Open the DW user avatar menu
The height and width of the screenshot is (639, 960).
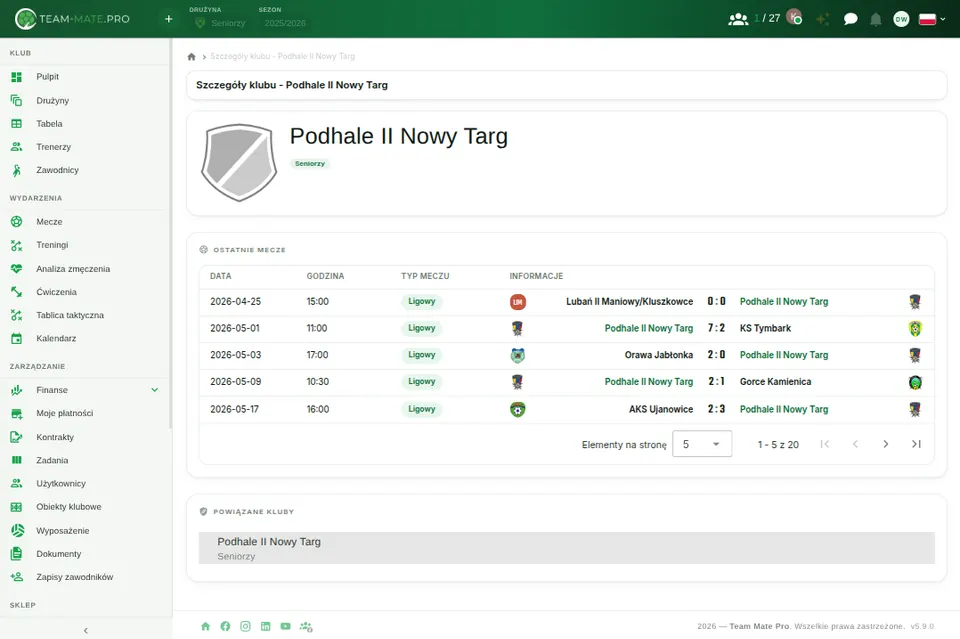(x=901, y=19)
